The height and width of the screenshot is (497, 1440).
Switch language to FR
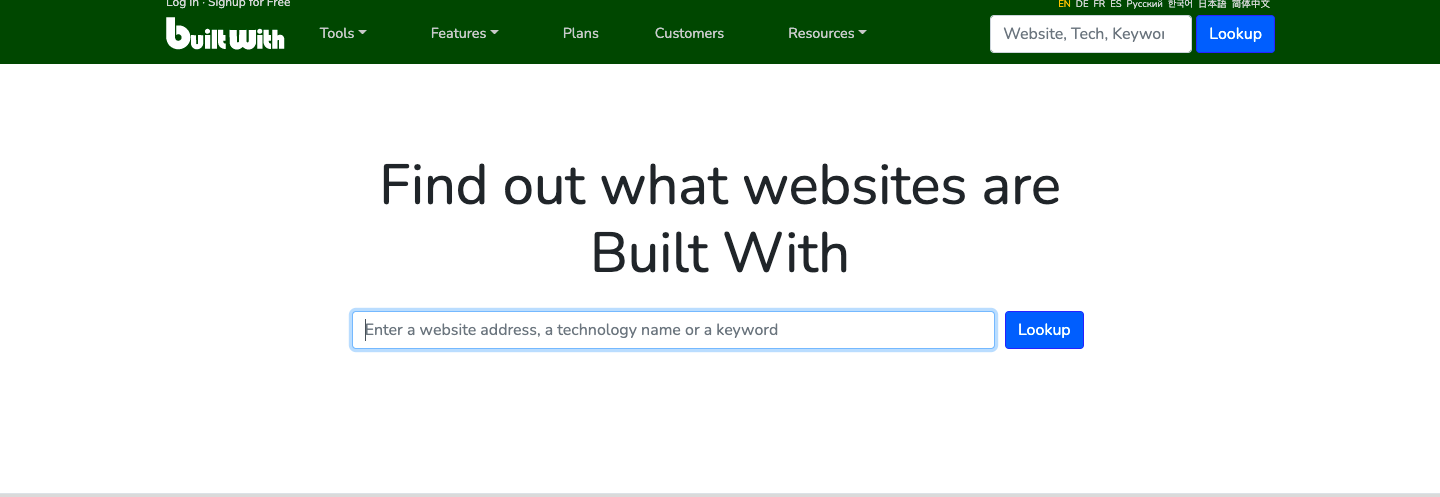pyautogui.click(x=1099, y=4)
